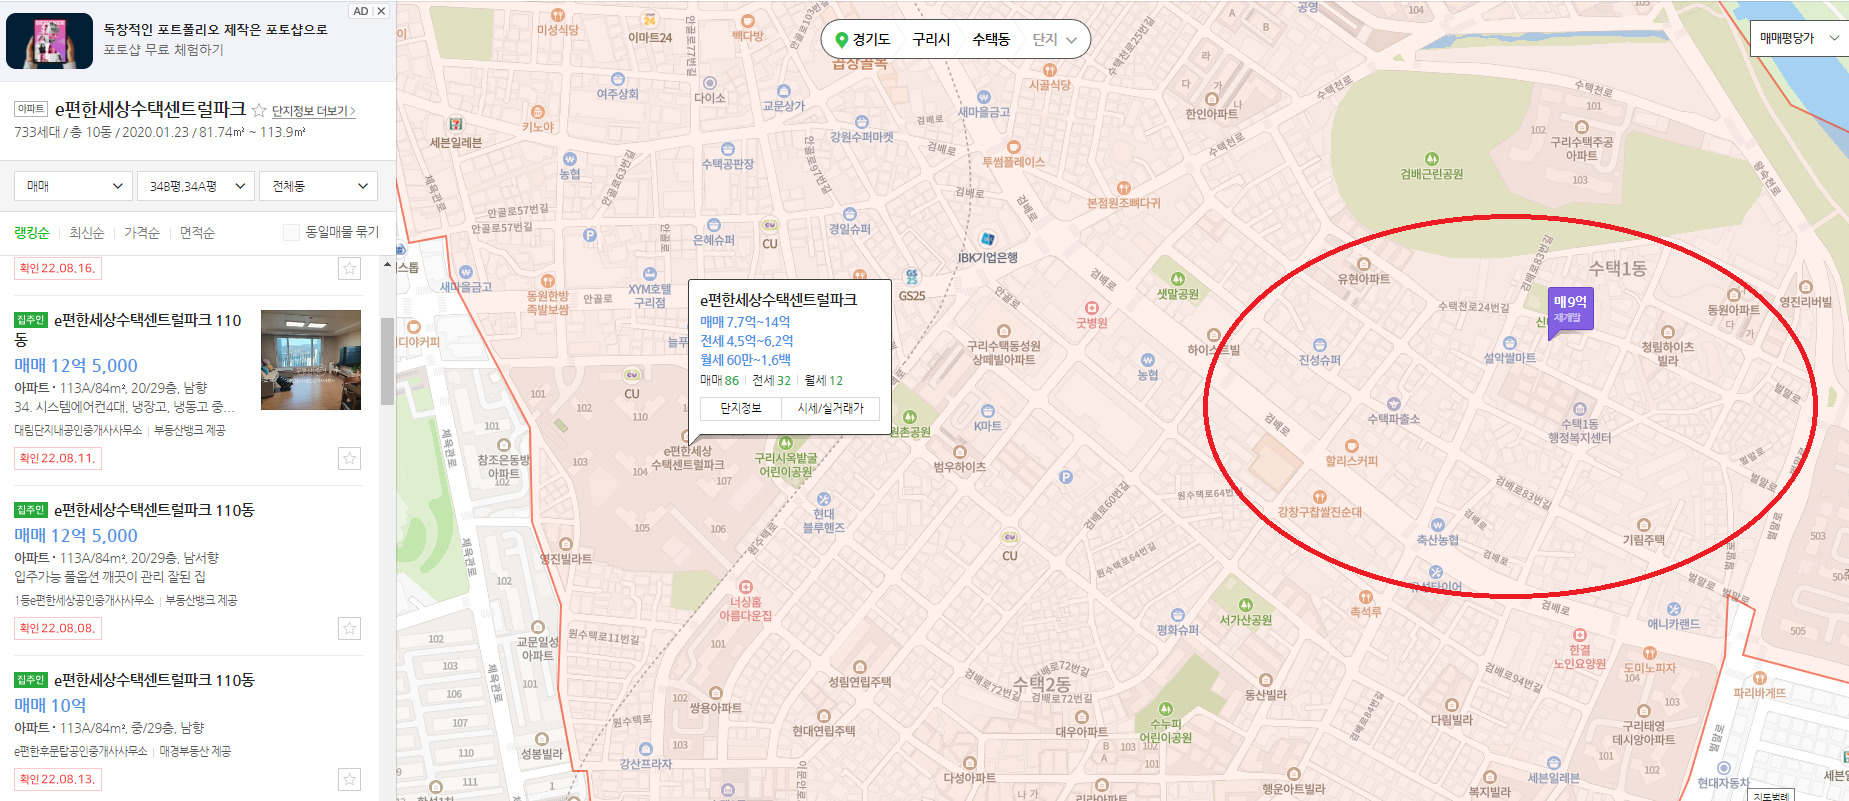Open the apartment interior listing photo
Screen dimensions: 1849x801
311,360
